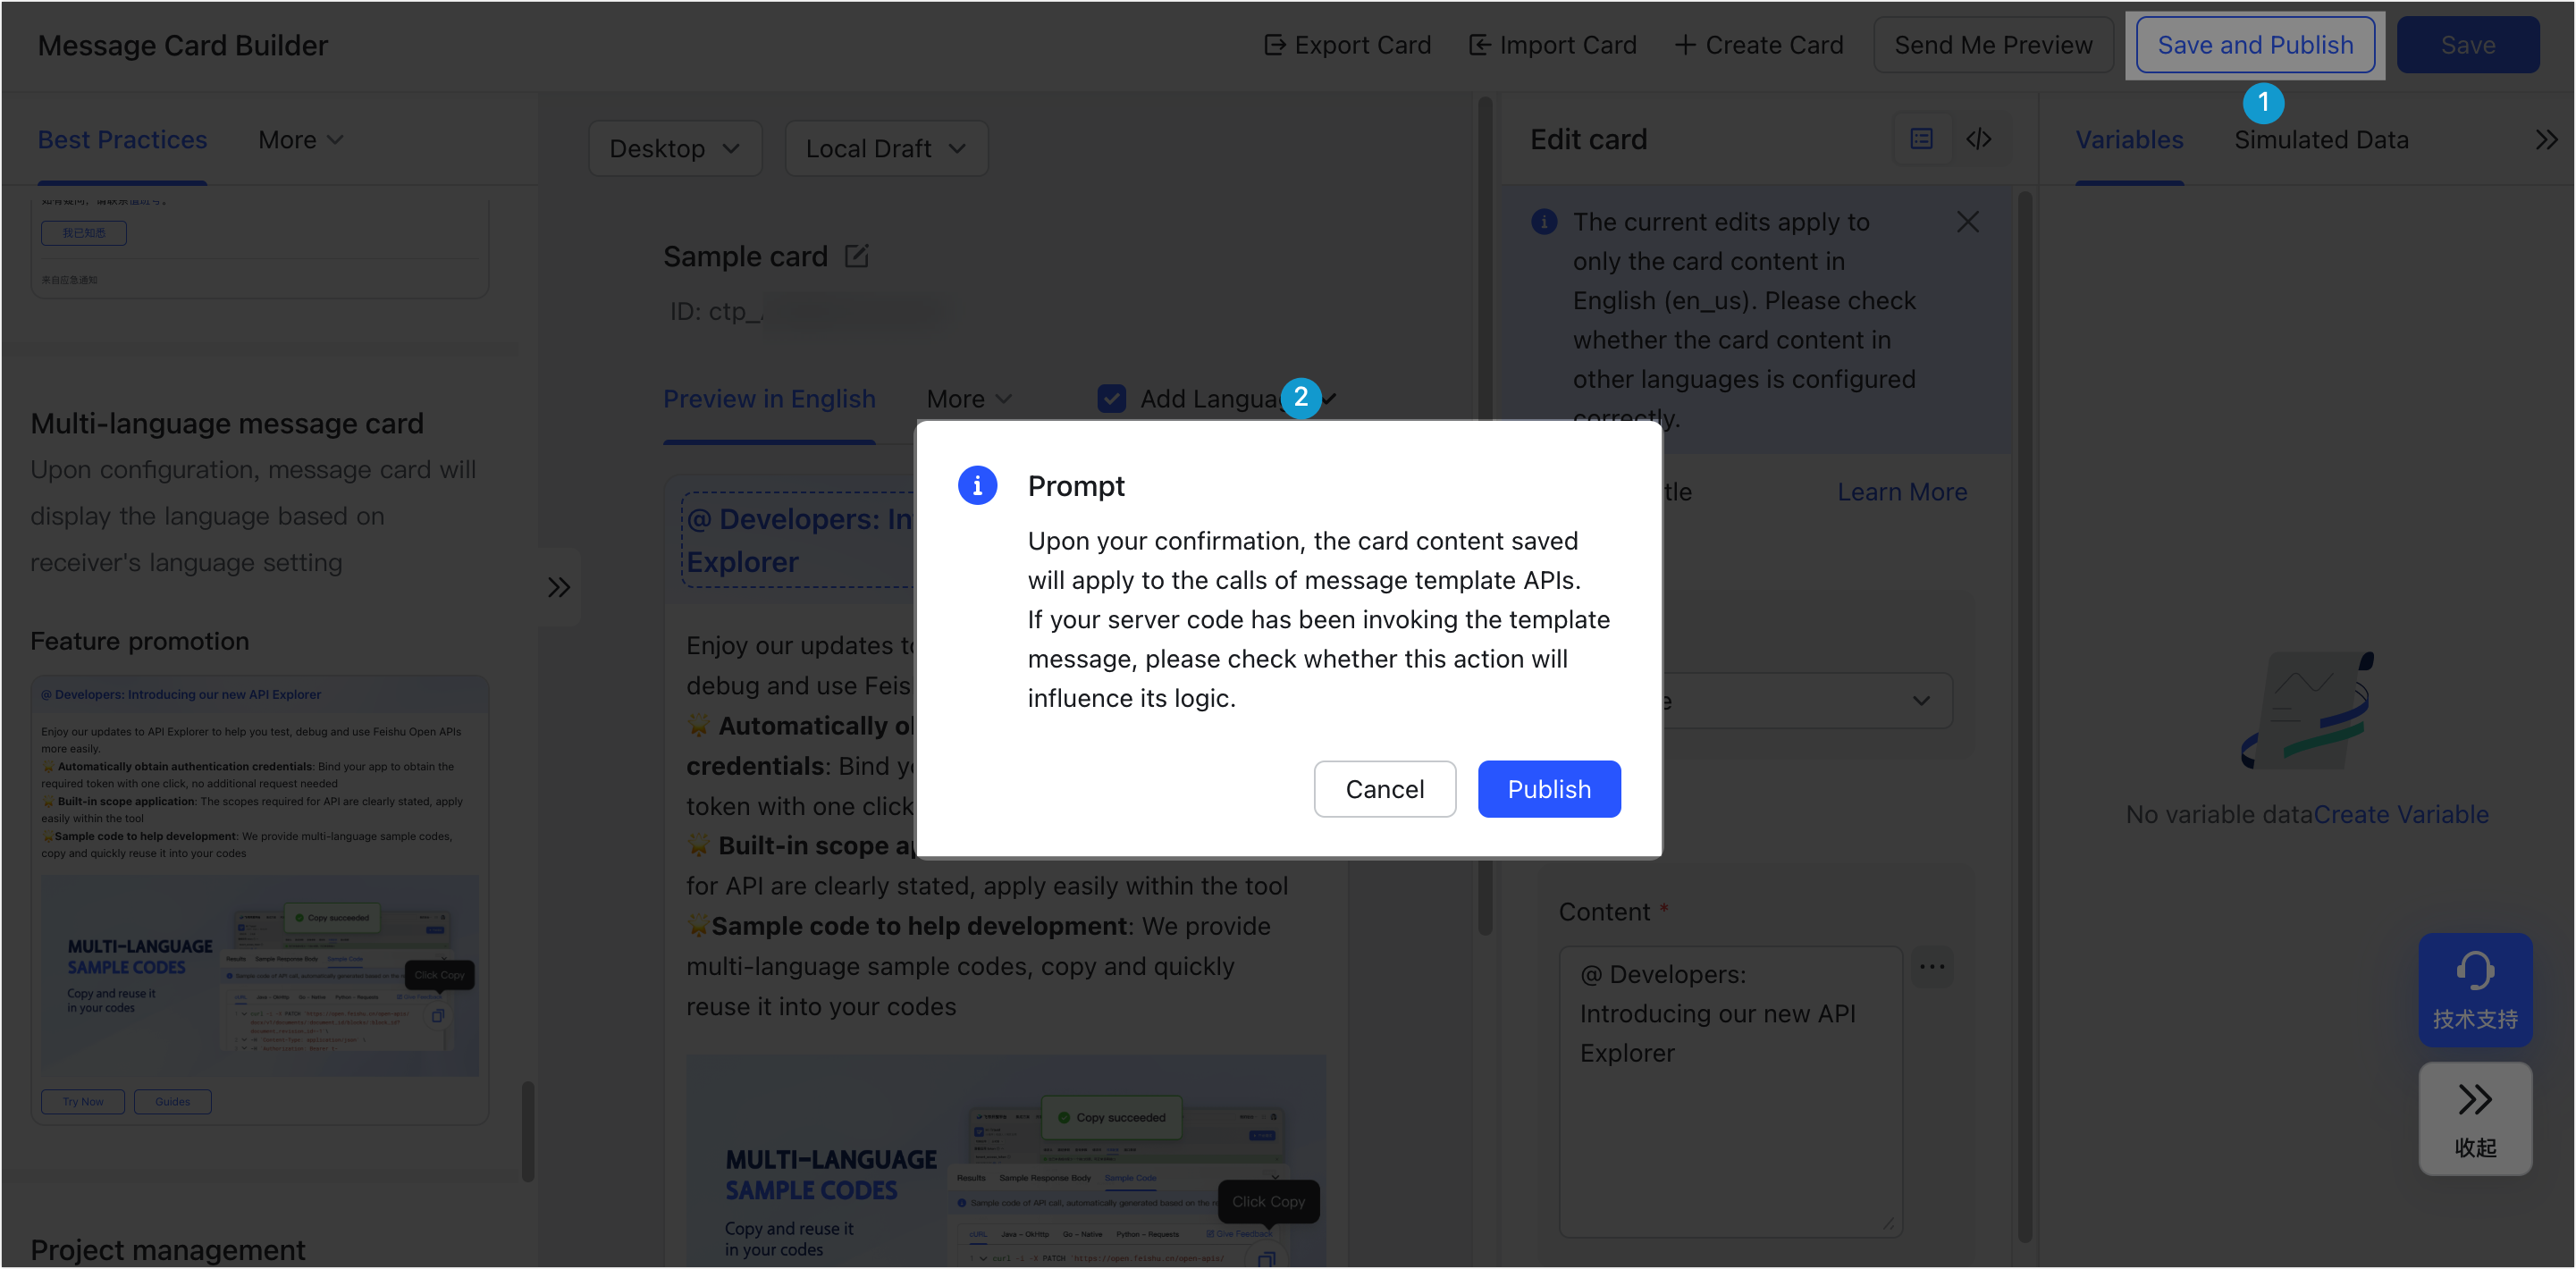The height and width of the screenshot is (1269, 2576).
Task: Click Create Card in the top bar
Action: click(x=1758, y=45)
